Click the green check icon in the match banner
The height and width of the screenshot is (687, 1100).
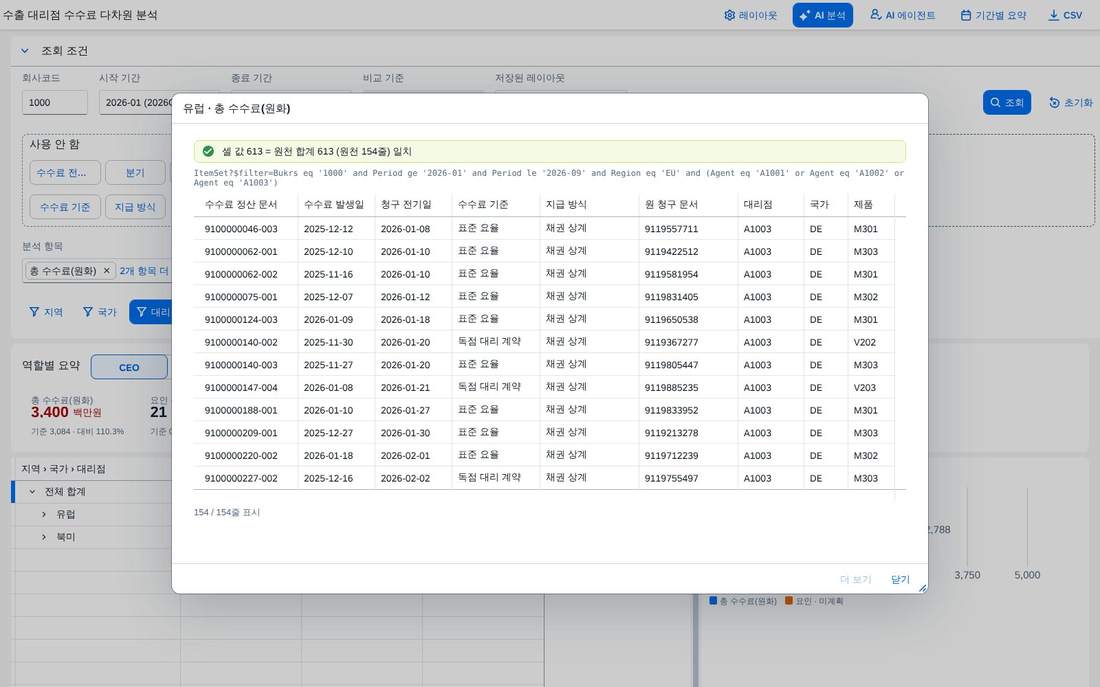[208, 151]
